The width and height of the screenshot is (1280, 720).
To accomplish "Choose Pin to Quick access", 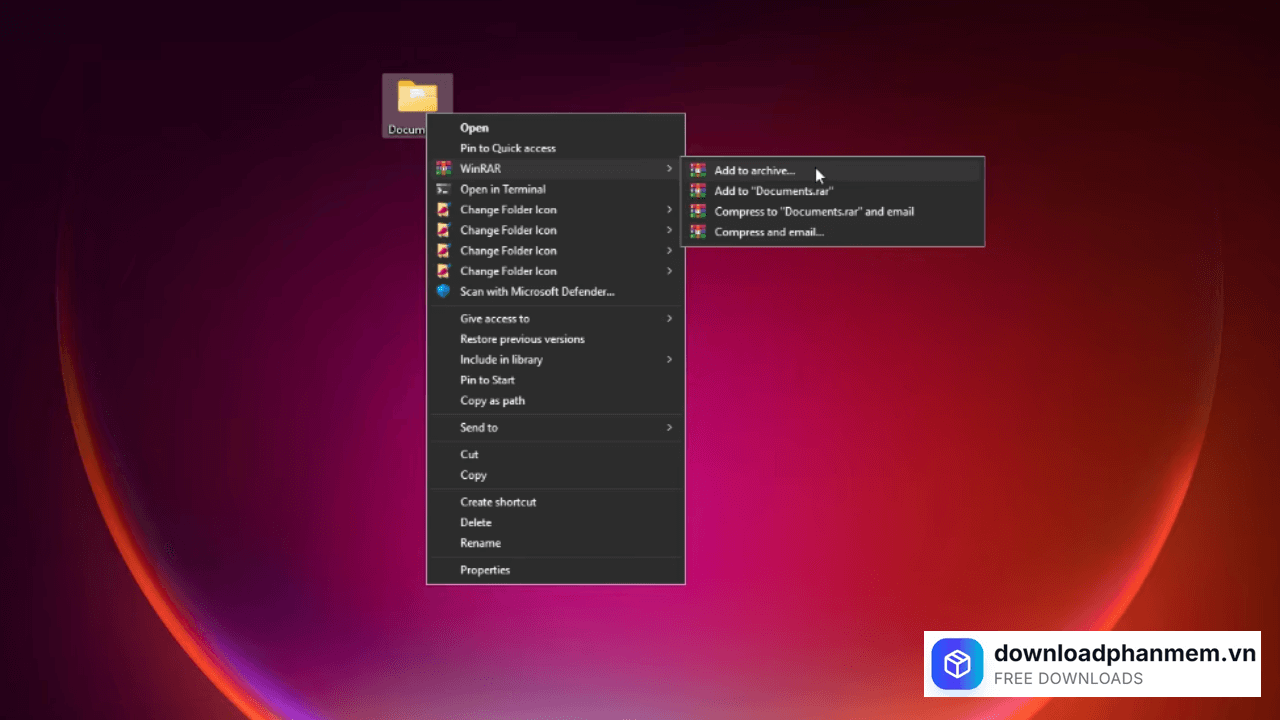I will (x=507, y=148).
